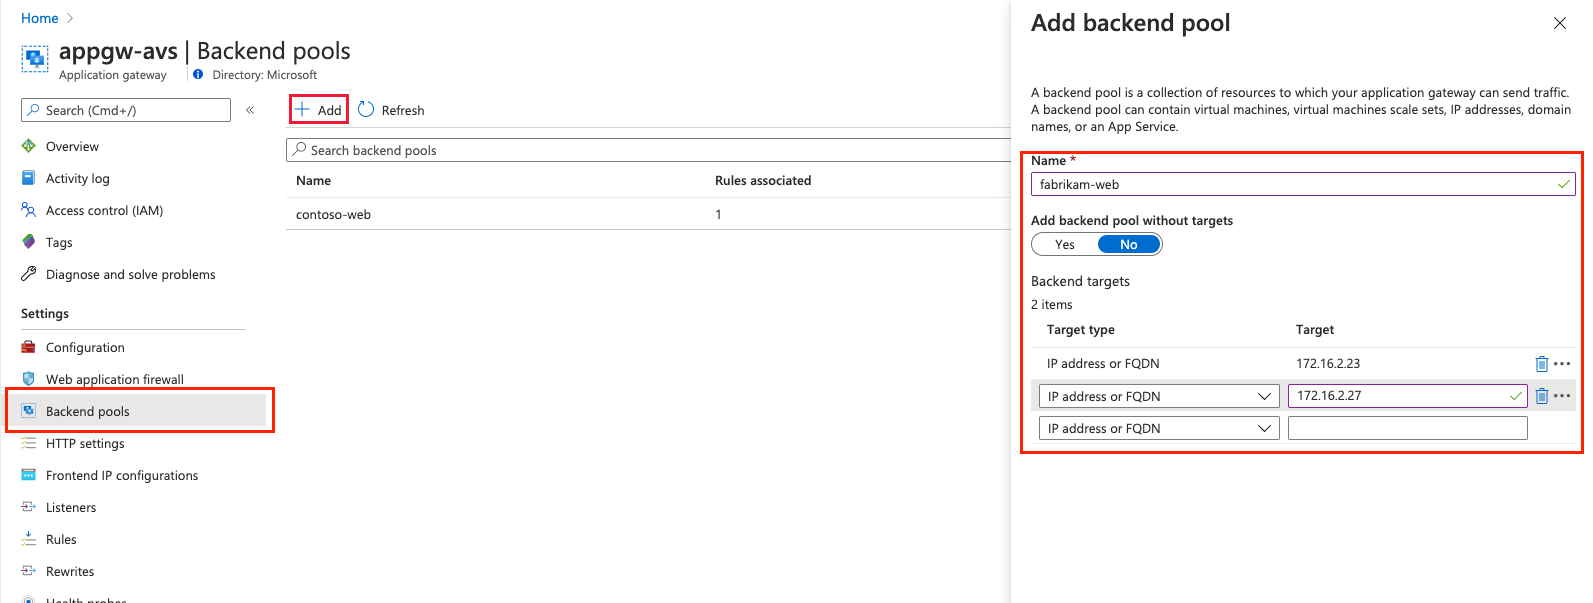The image size is (1593, 603).
Task: Click the target field with 172.16.2.27
Action: point(1408,396)
